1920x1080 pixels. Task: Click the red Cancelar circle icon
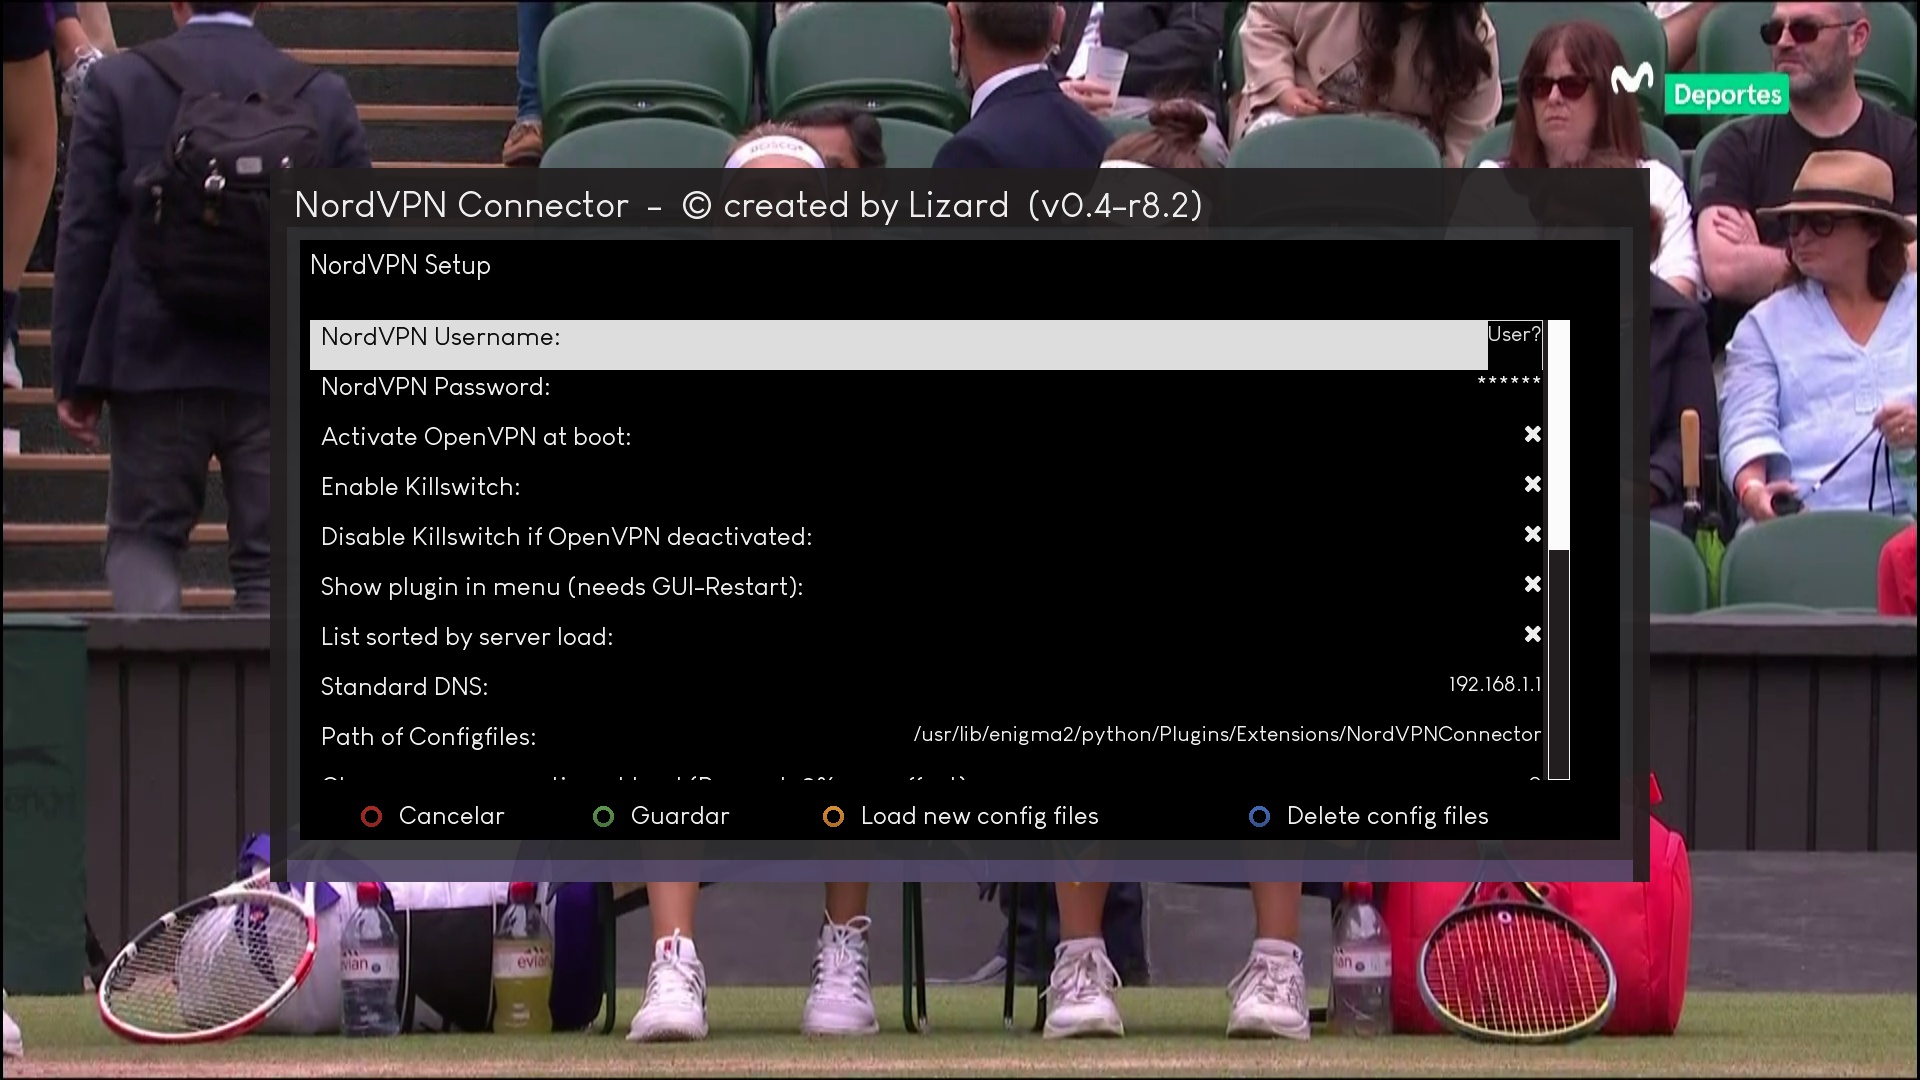[371, 817]
